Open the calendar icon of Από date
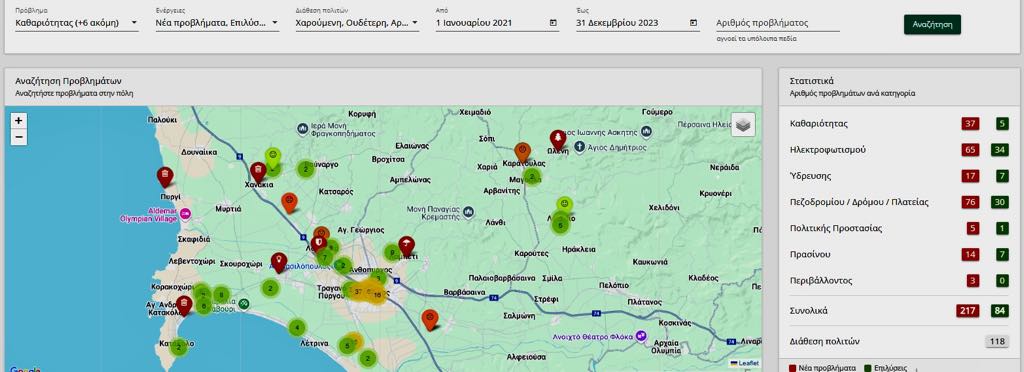This screenshot has height=372, width=1024. [x=553, y=23]
